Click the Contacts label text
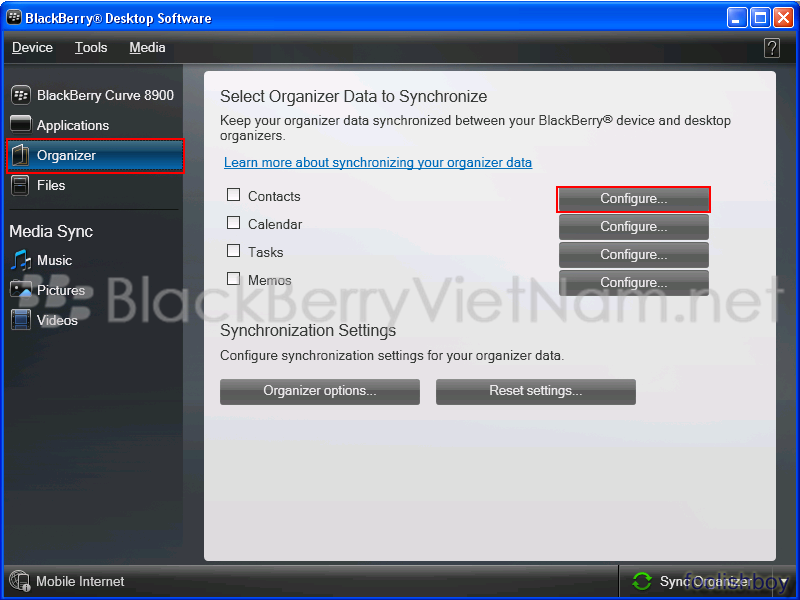This screenshot has height=600, width=800. [274, 196]
